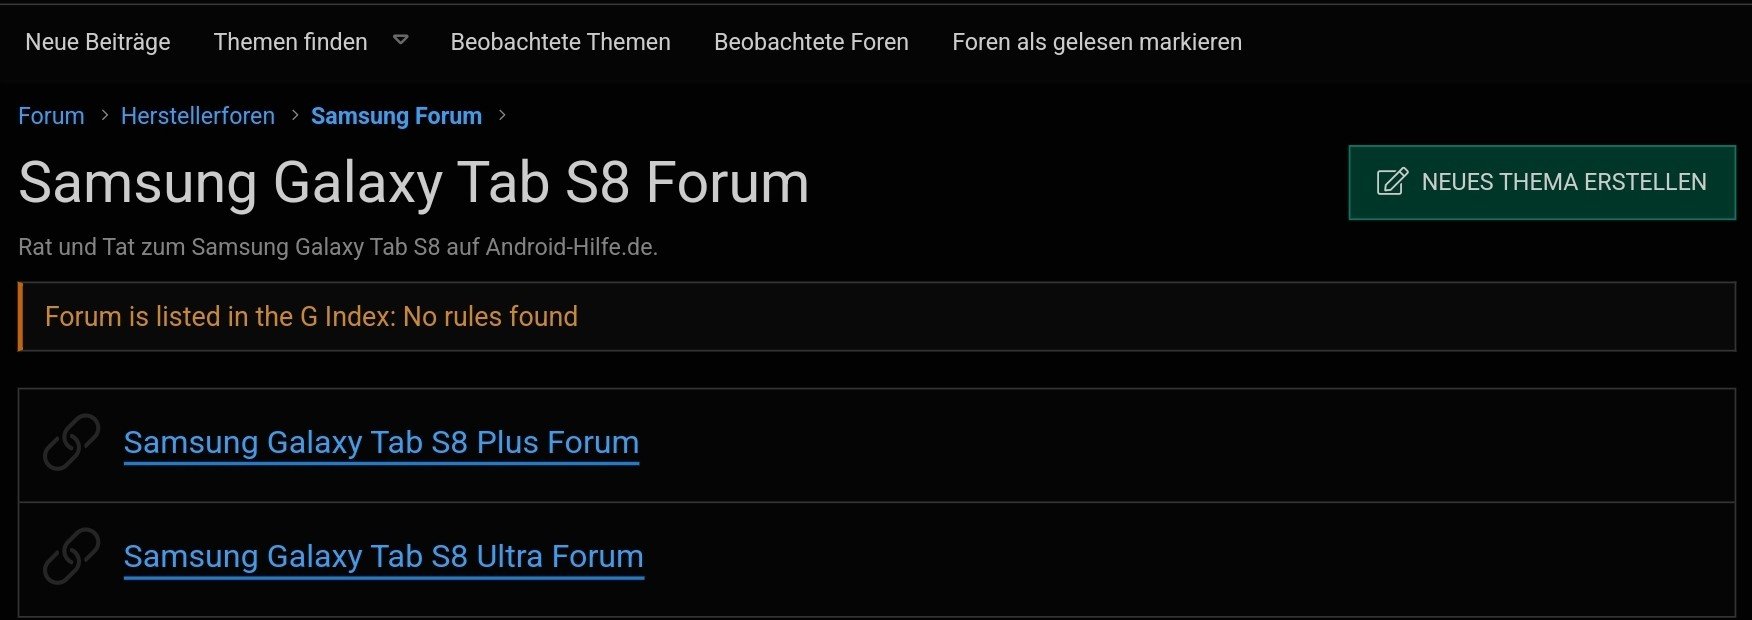Open Themen finden menu item

click(290, 42)
